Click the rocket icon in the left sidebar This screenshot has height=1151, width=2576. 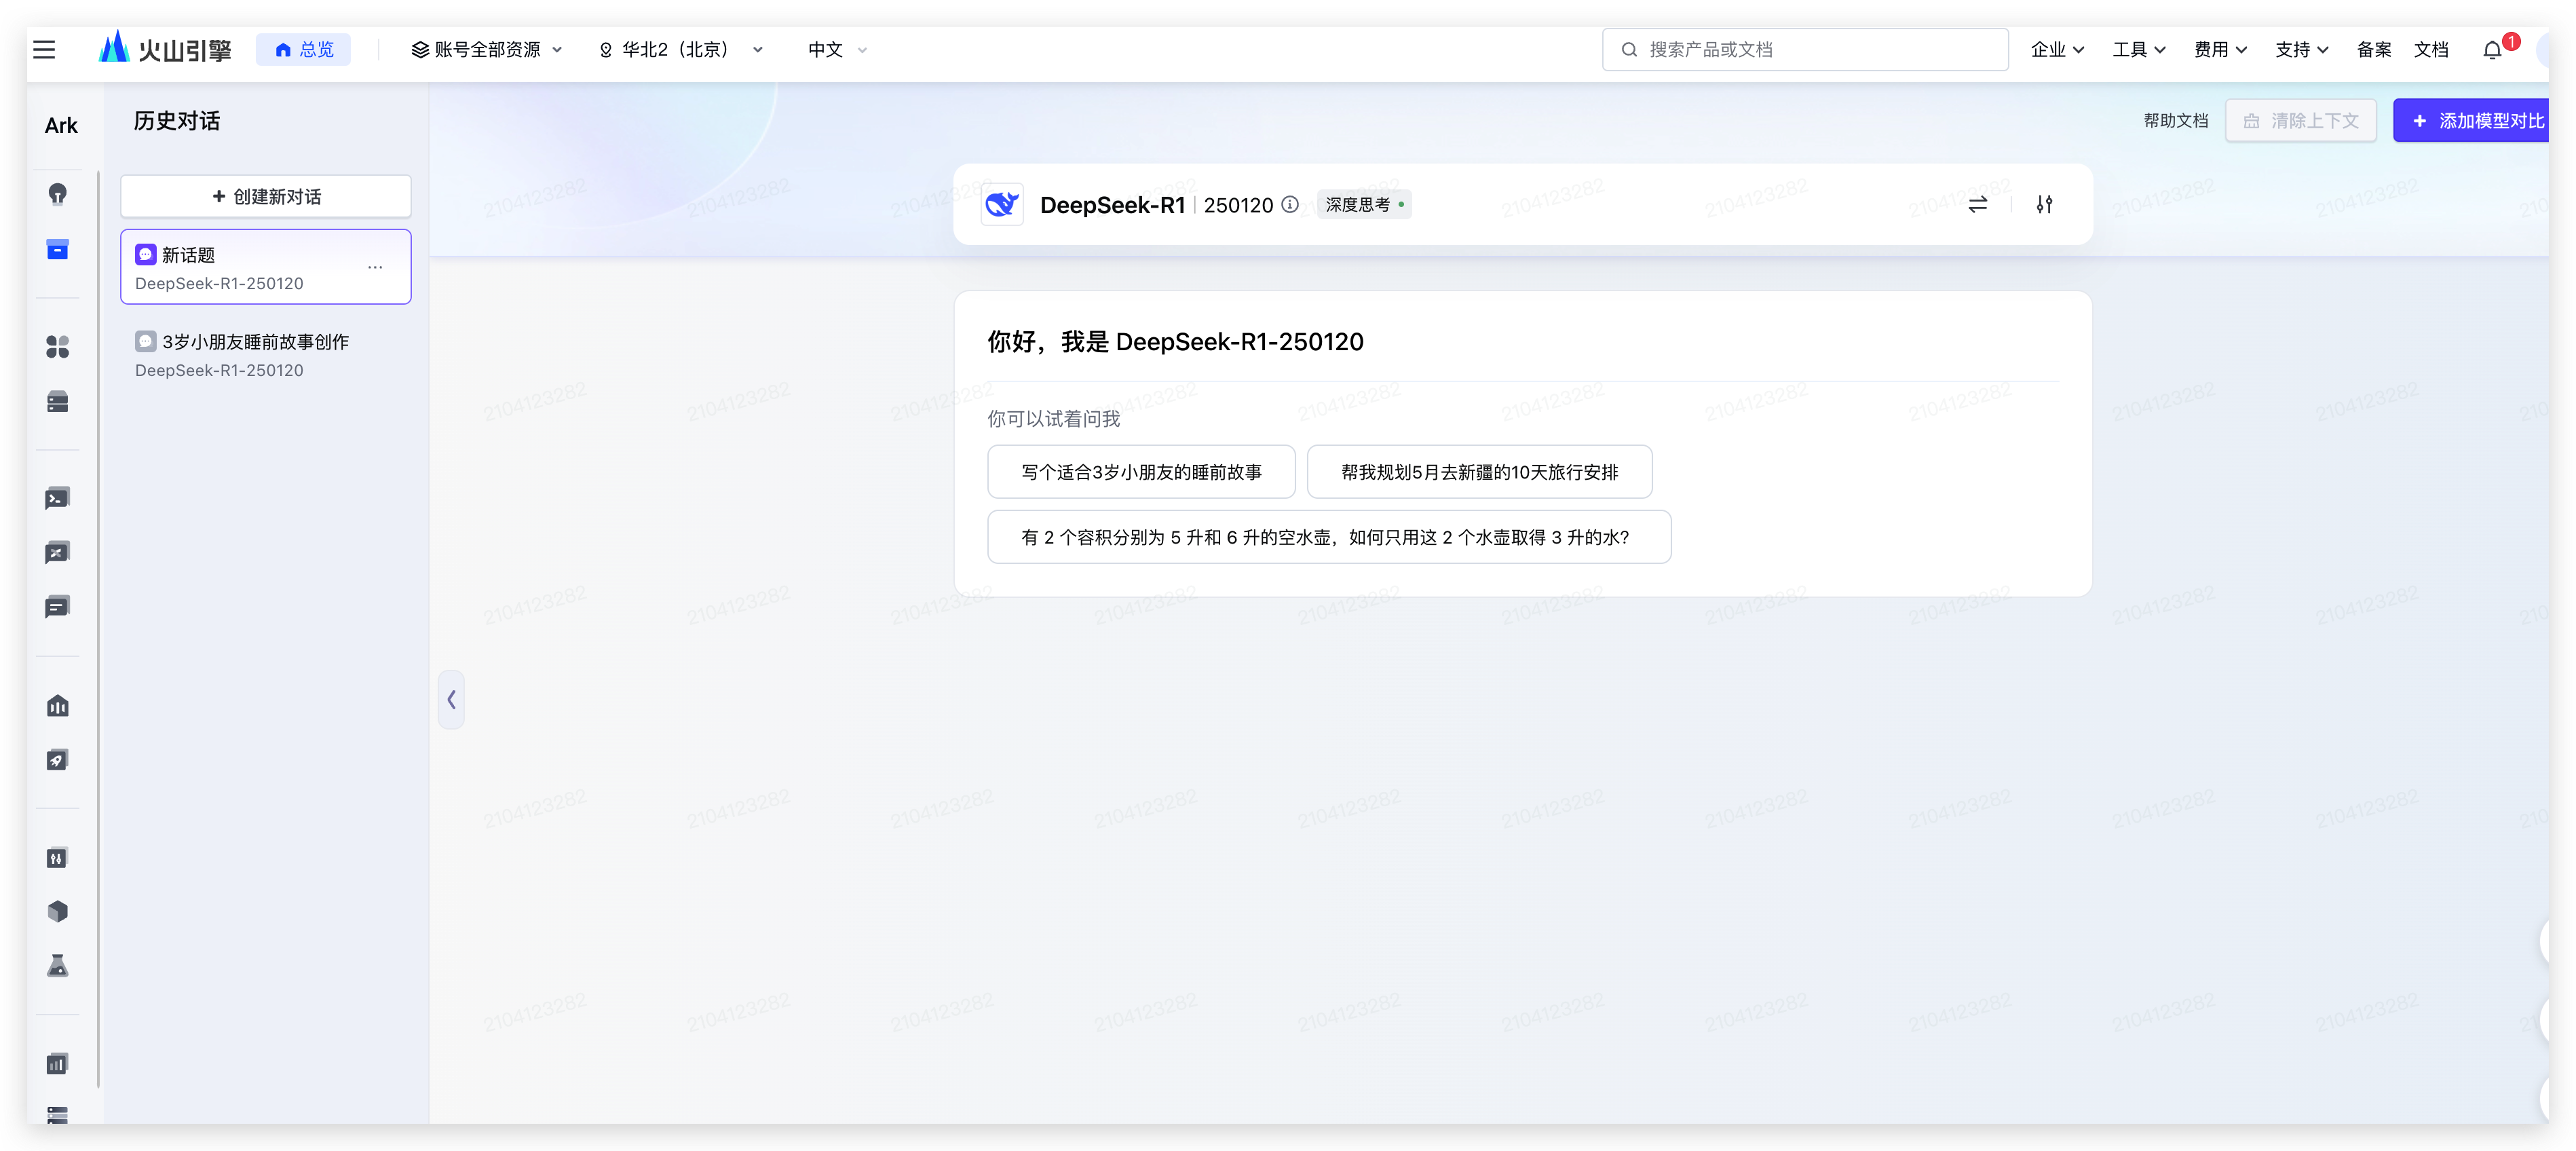click(58, 760)
